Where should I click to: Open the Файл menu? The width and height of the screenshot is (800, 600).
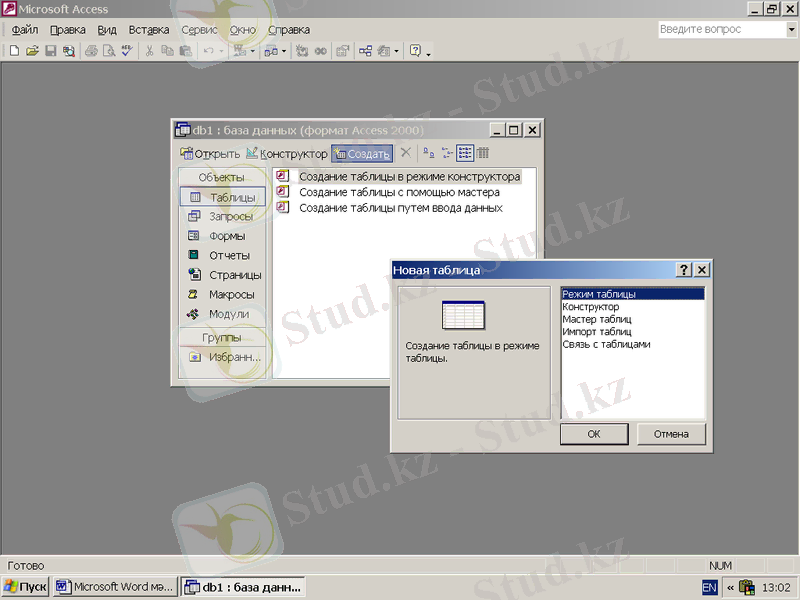pos(25,30)
